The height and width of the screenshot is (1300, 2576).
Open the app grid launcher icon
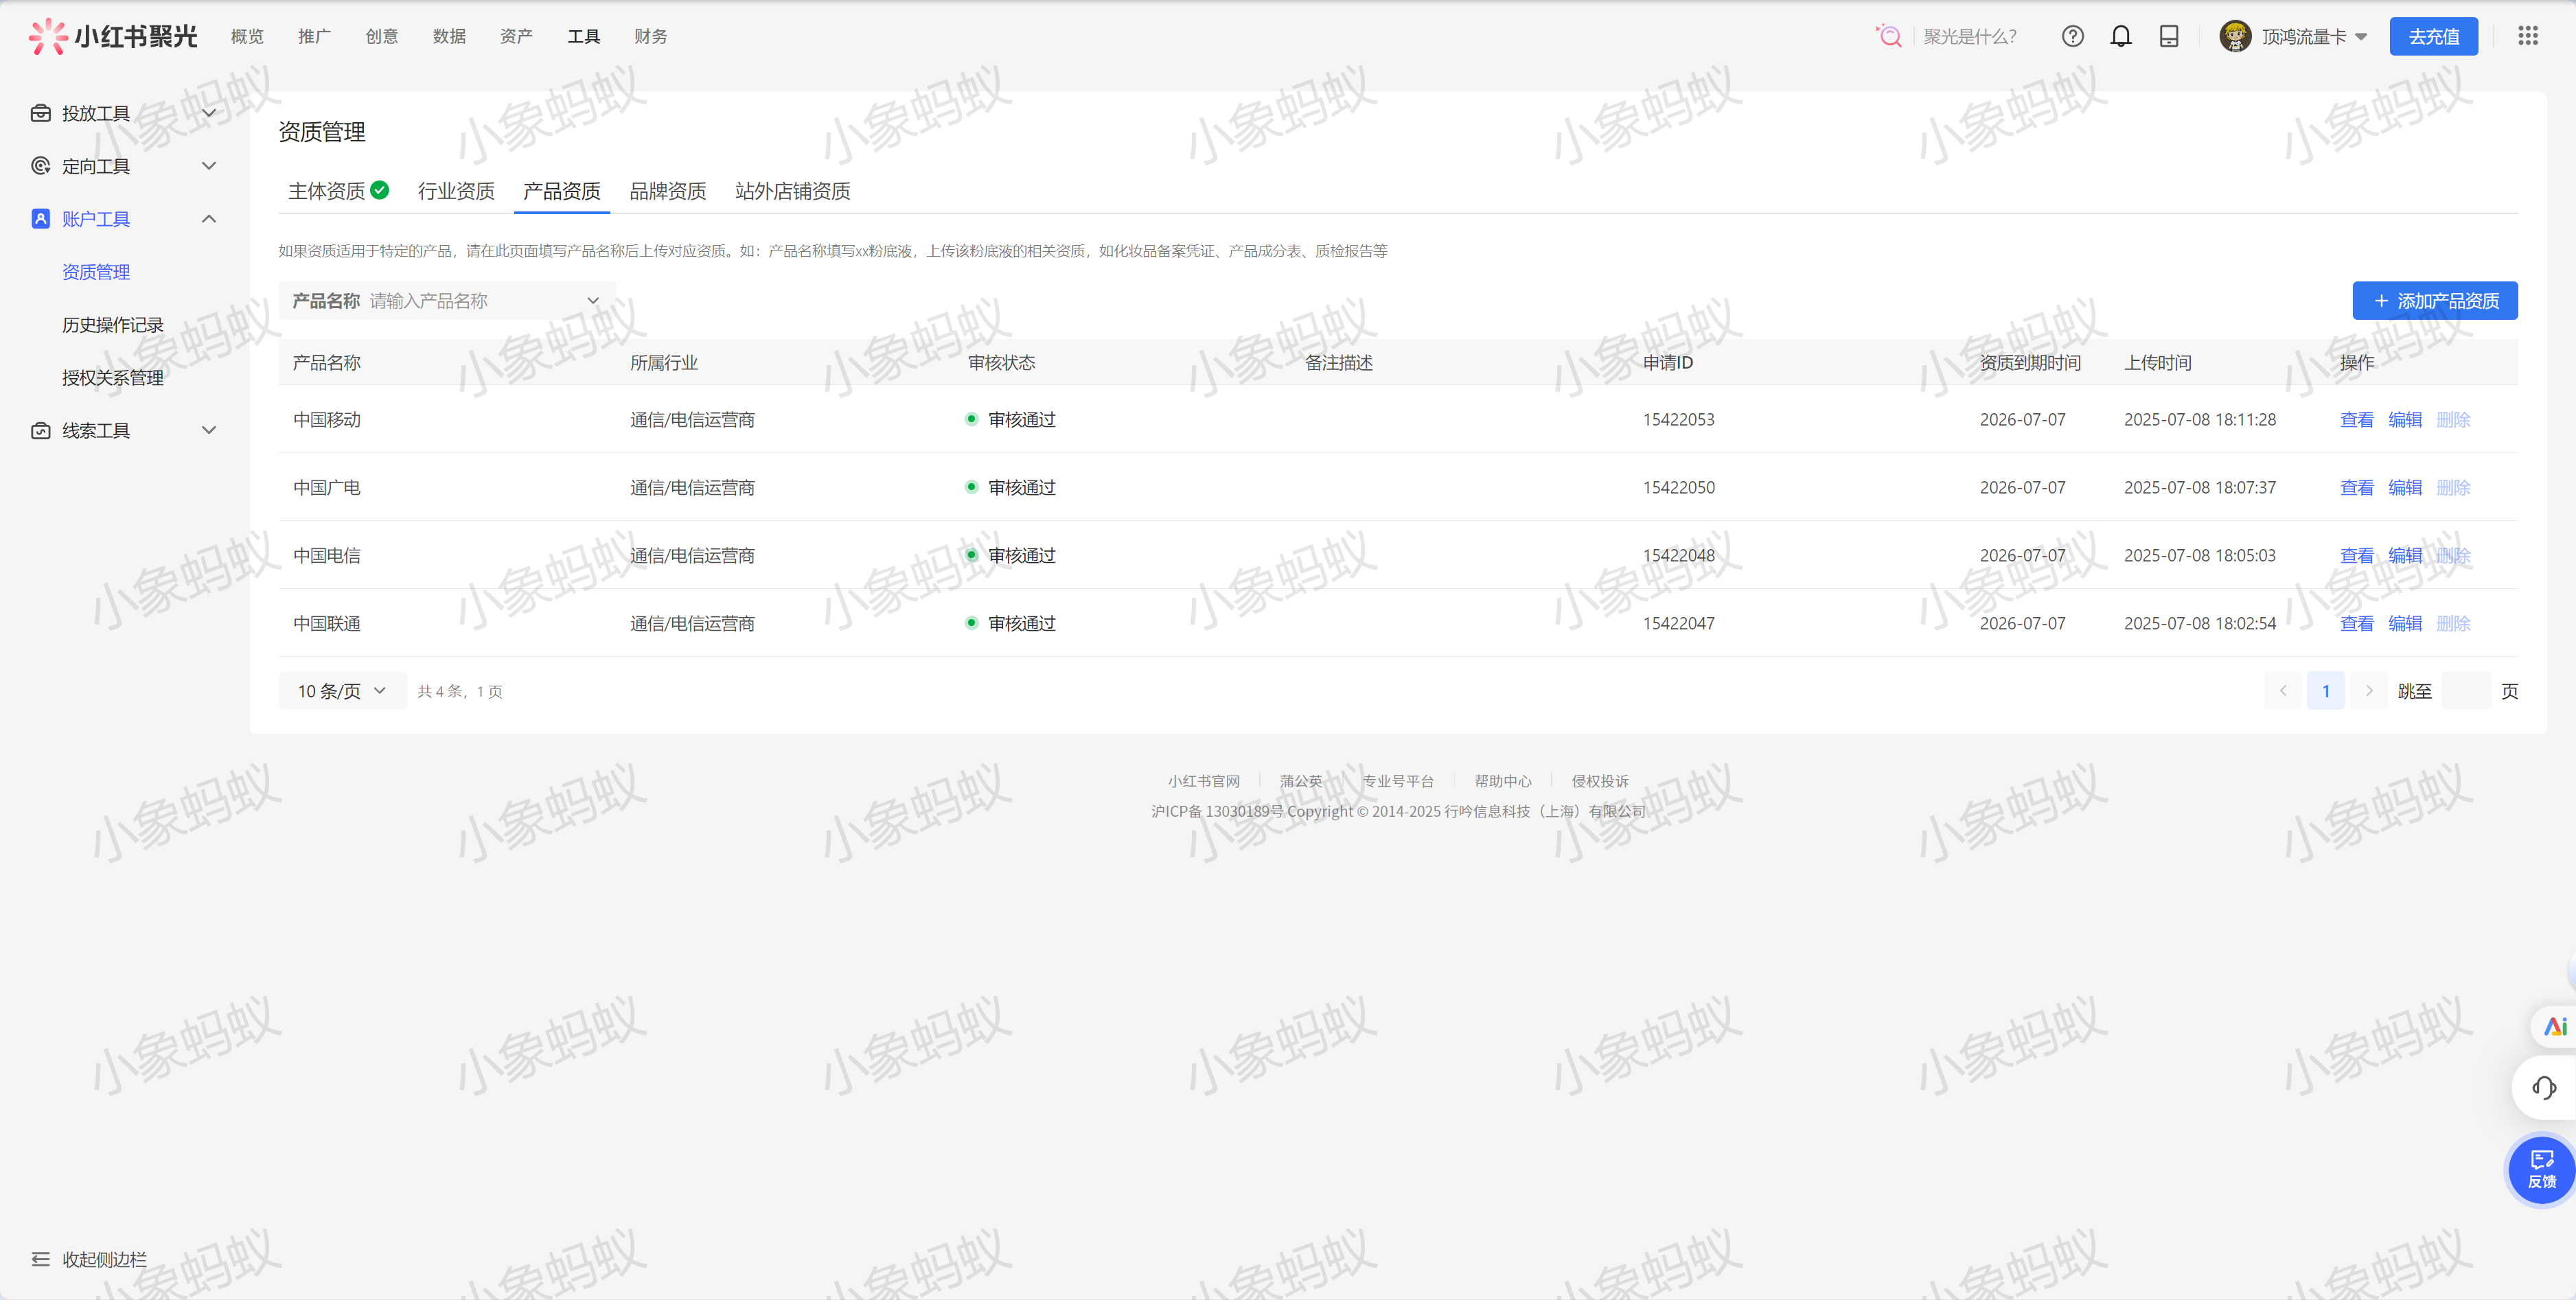coord(2528,36)
